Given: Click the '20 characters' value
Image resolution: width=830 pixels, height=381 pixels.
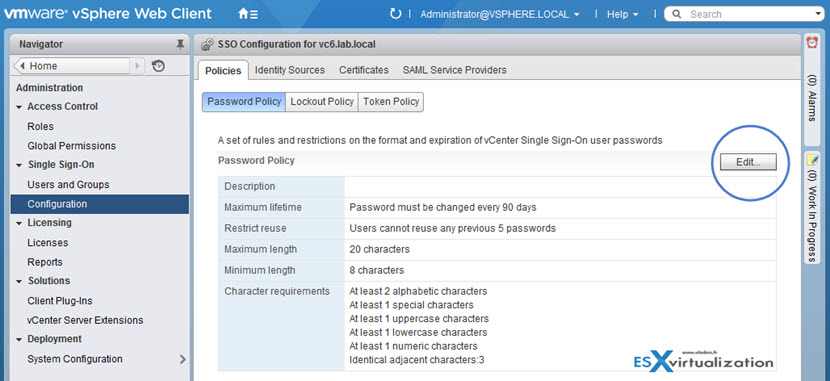Looking at the screenshot, I should [x=380, y=249].
